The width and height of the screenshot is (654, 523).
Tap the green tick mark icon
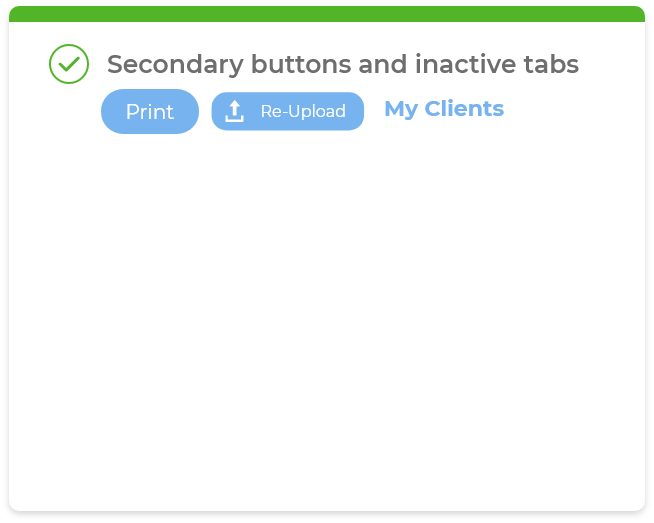[x=69, y=64]
